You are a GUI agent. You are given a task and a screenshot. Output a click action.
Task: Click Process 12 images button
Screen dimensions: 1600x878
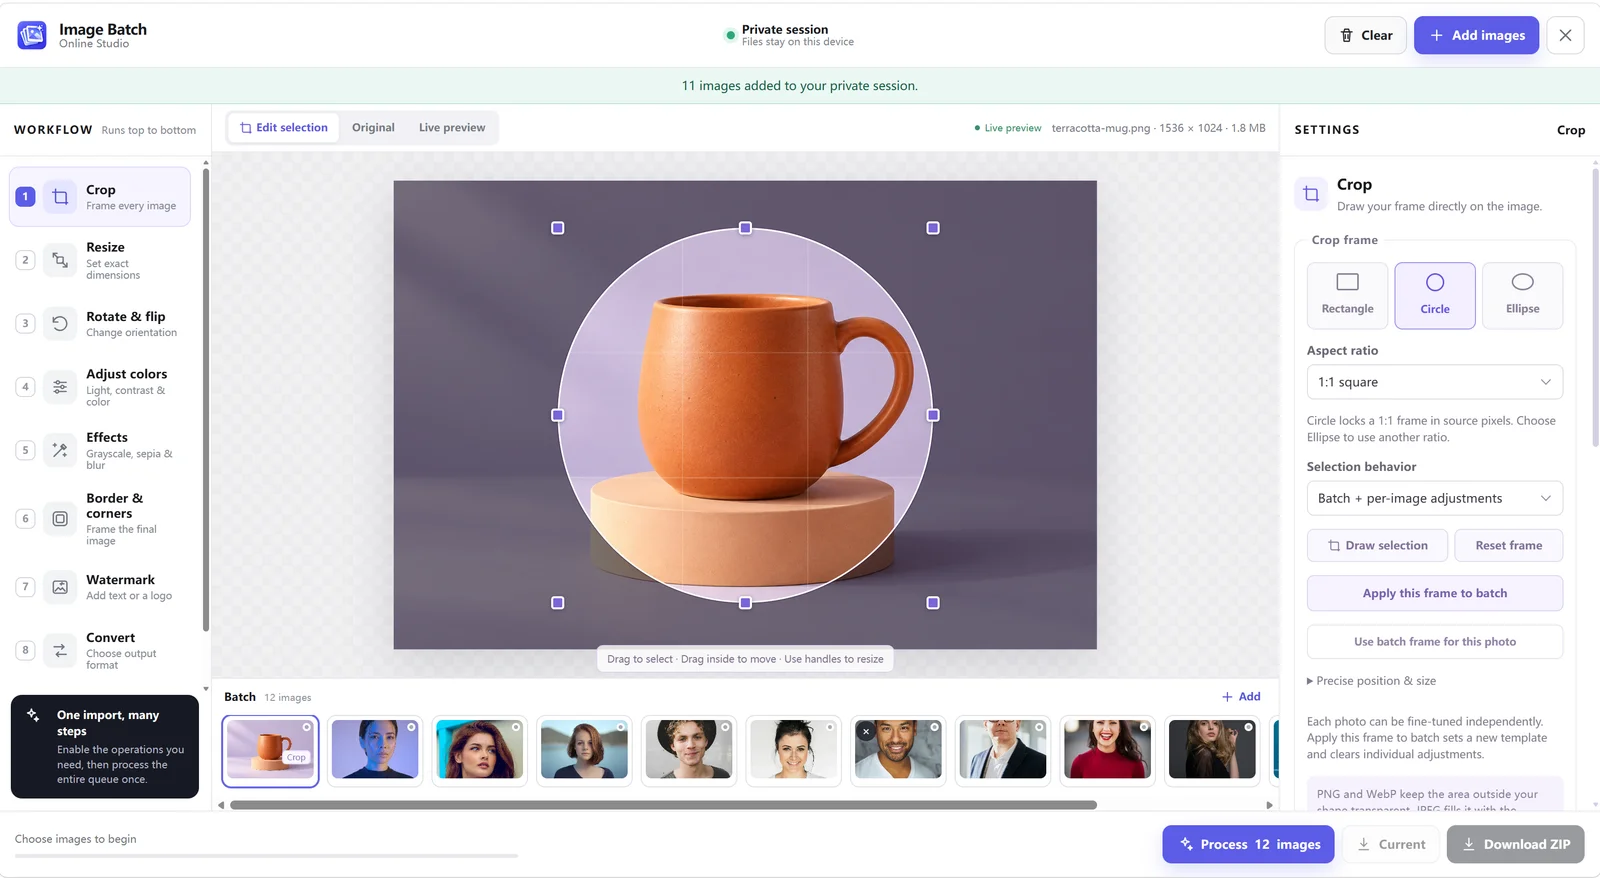pos(1248,844)
